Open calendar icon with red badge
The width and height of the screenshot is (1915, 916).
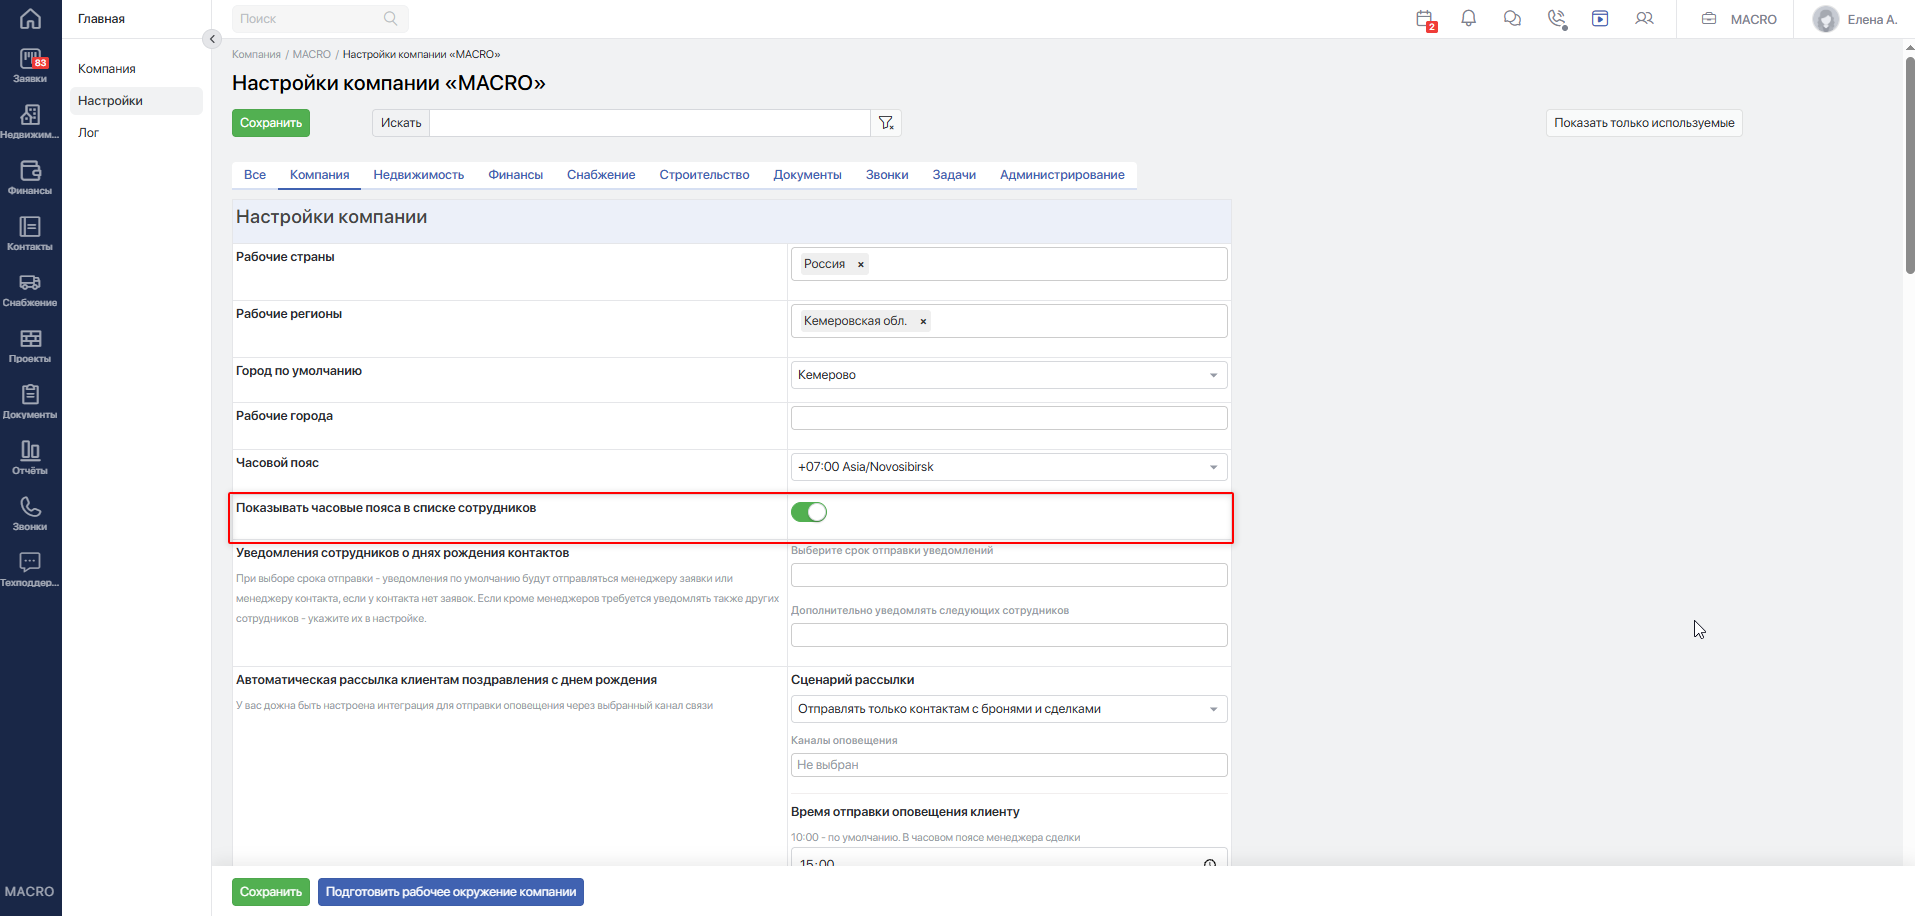tap(1426, 19)
